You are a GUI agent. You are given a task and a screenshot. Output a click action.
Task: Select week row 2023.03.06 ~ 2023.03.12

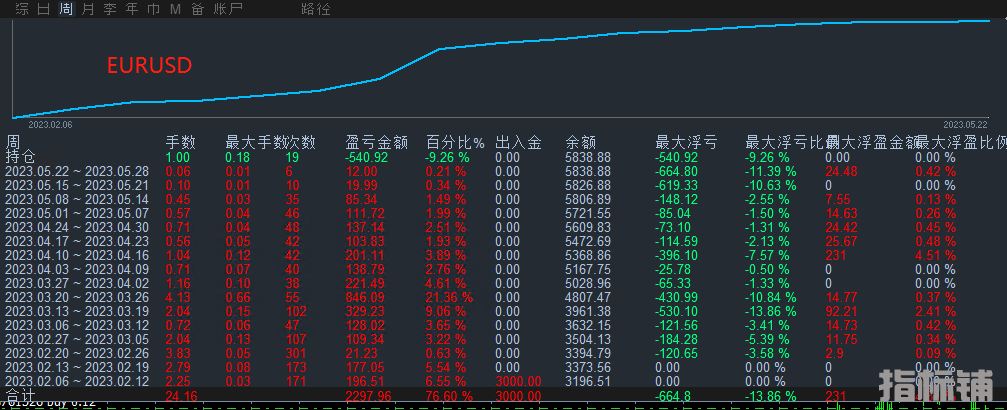click(76, 325)
